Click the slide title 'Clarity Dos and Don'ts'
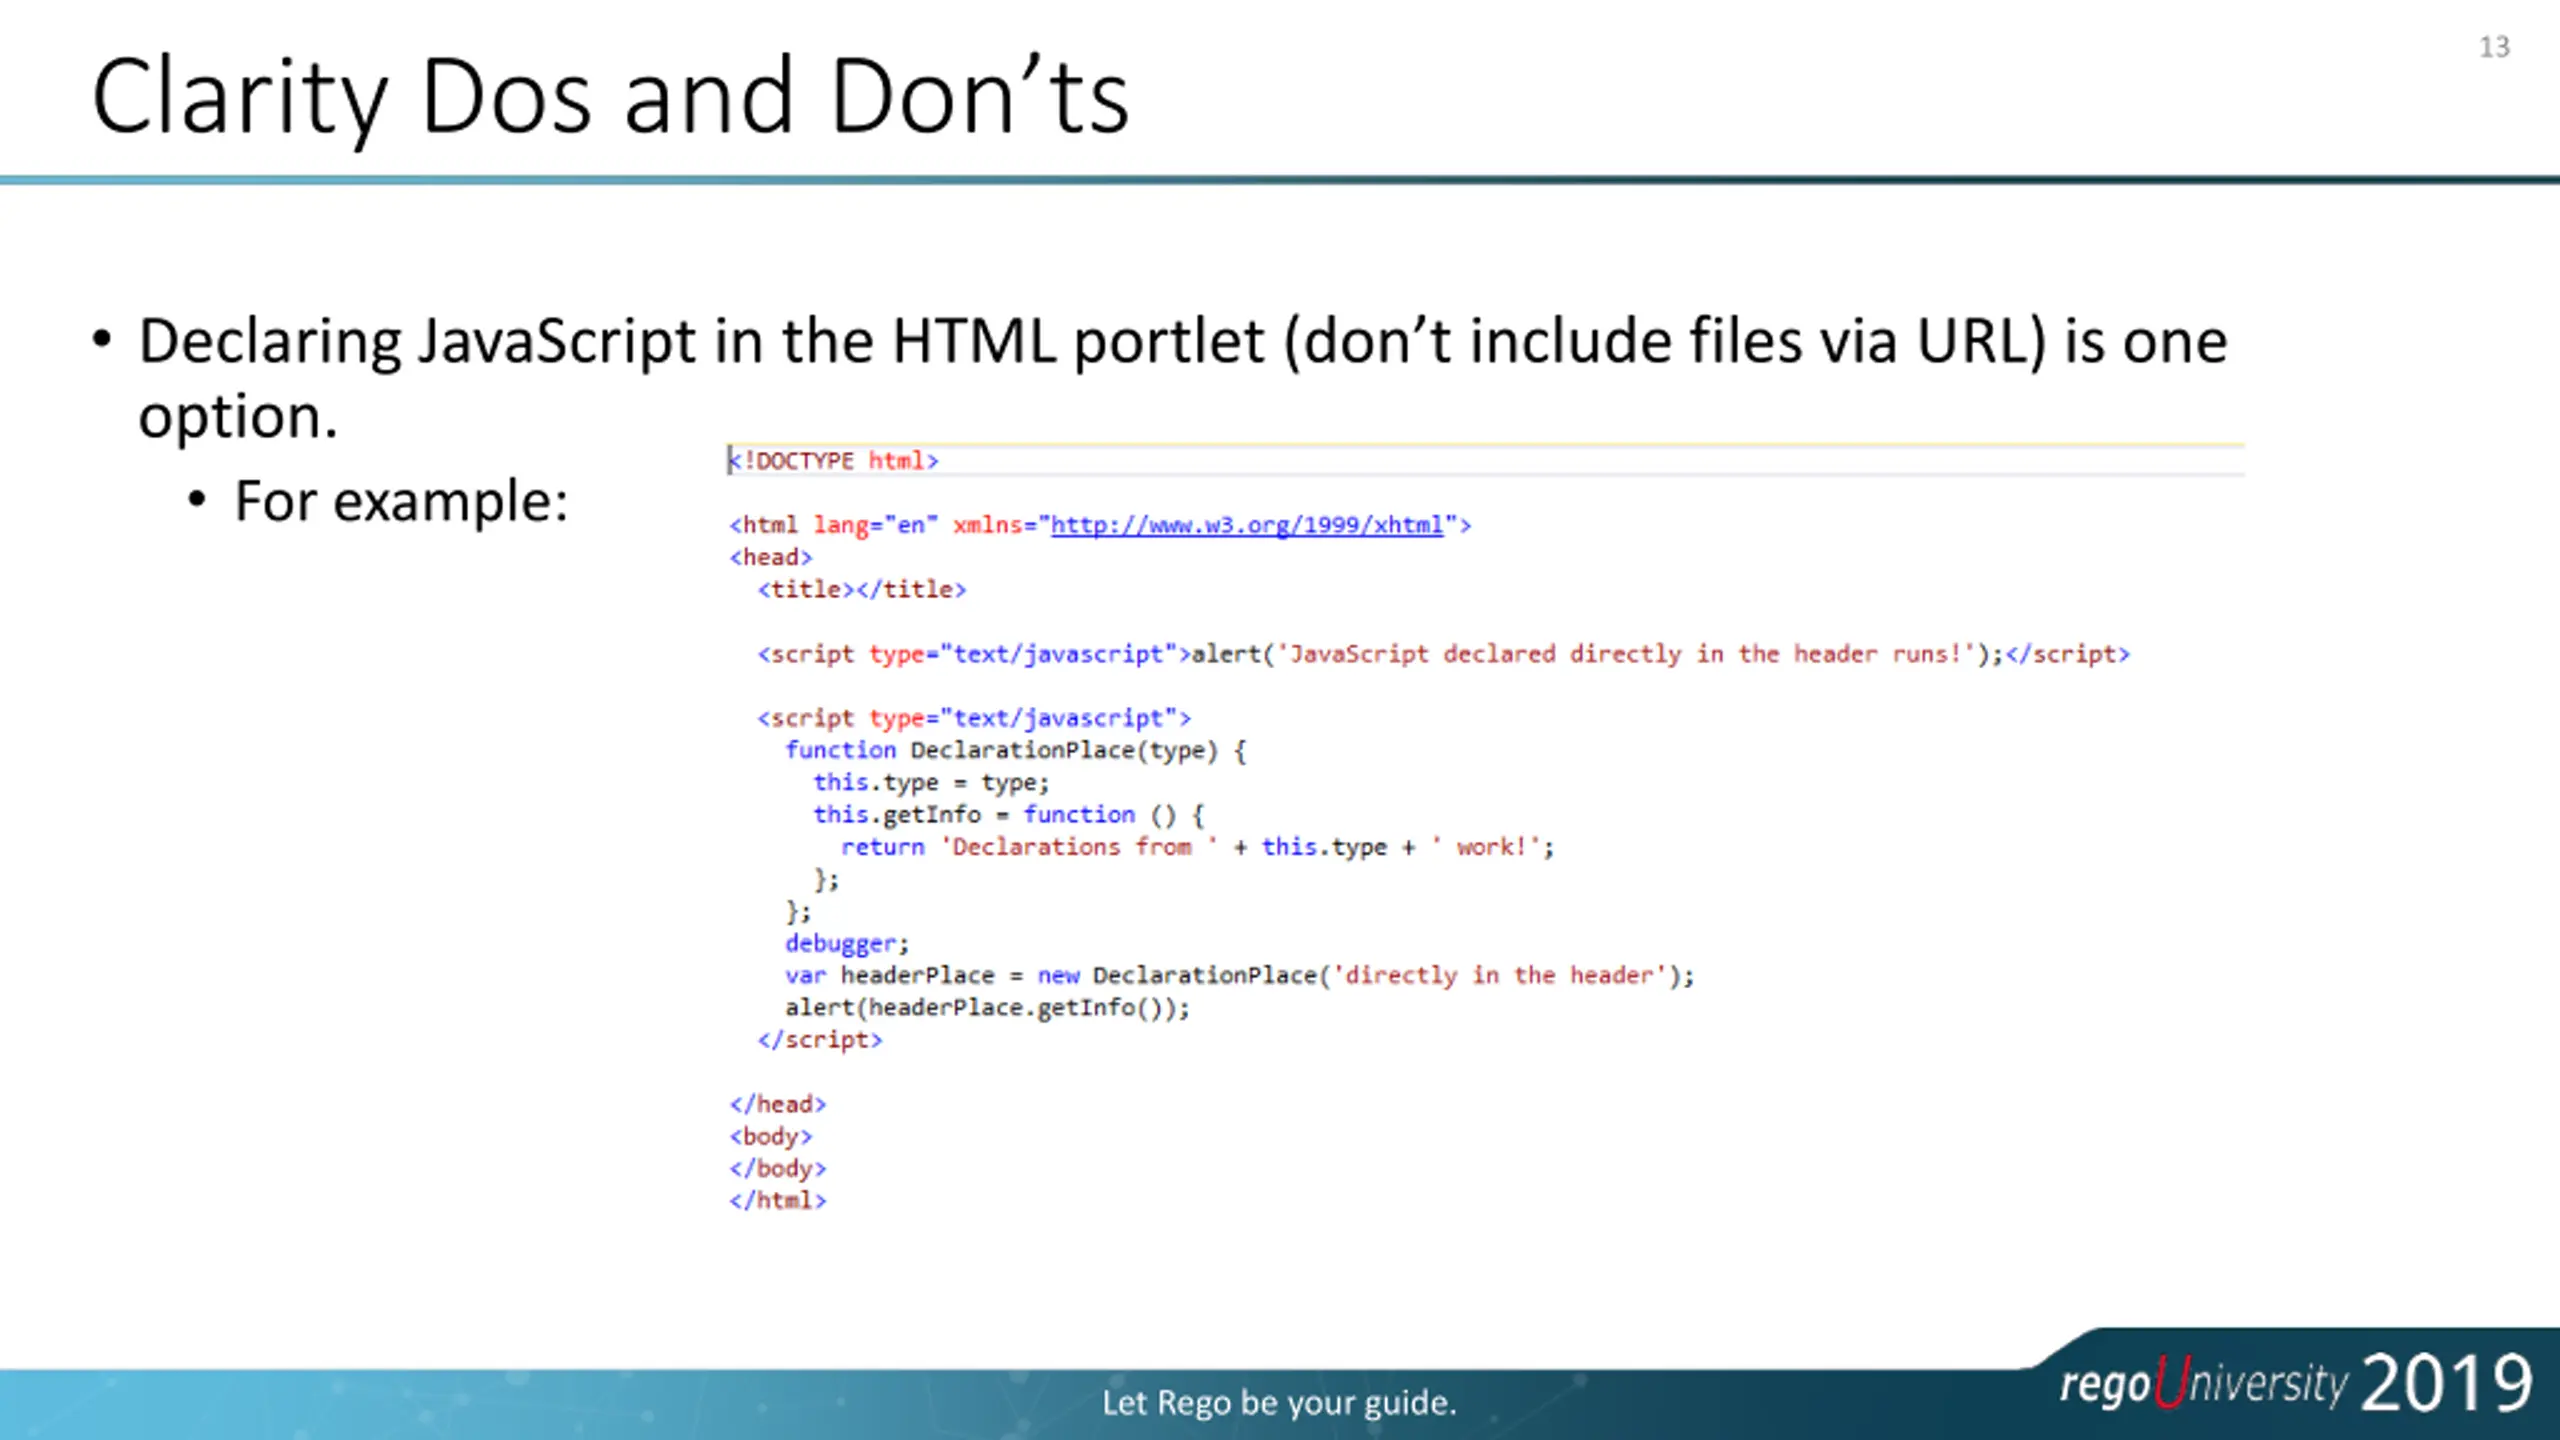The image size is (2560, 1440). coord(611,98)
